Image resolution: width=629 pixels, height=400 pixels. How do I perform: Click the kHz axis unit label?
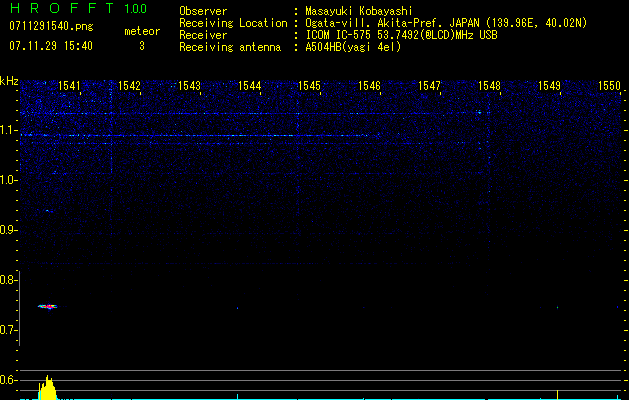[9, 81]
